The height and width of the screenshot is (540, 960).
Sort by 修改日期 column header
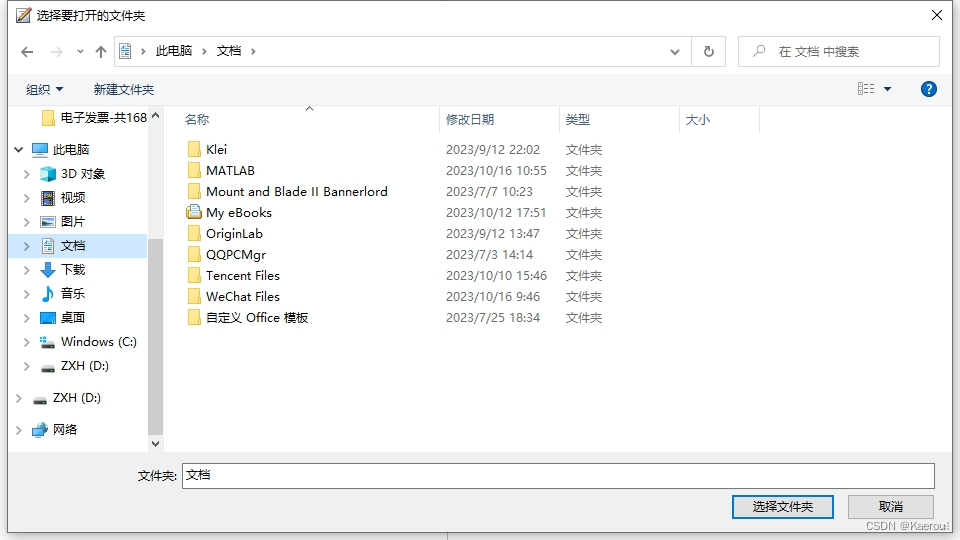point(470,120)
